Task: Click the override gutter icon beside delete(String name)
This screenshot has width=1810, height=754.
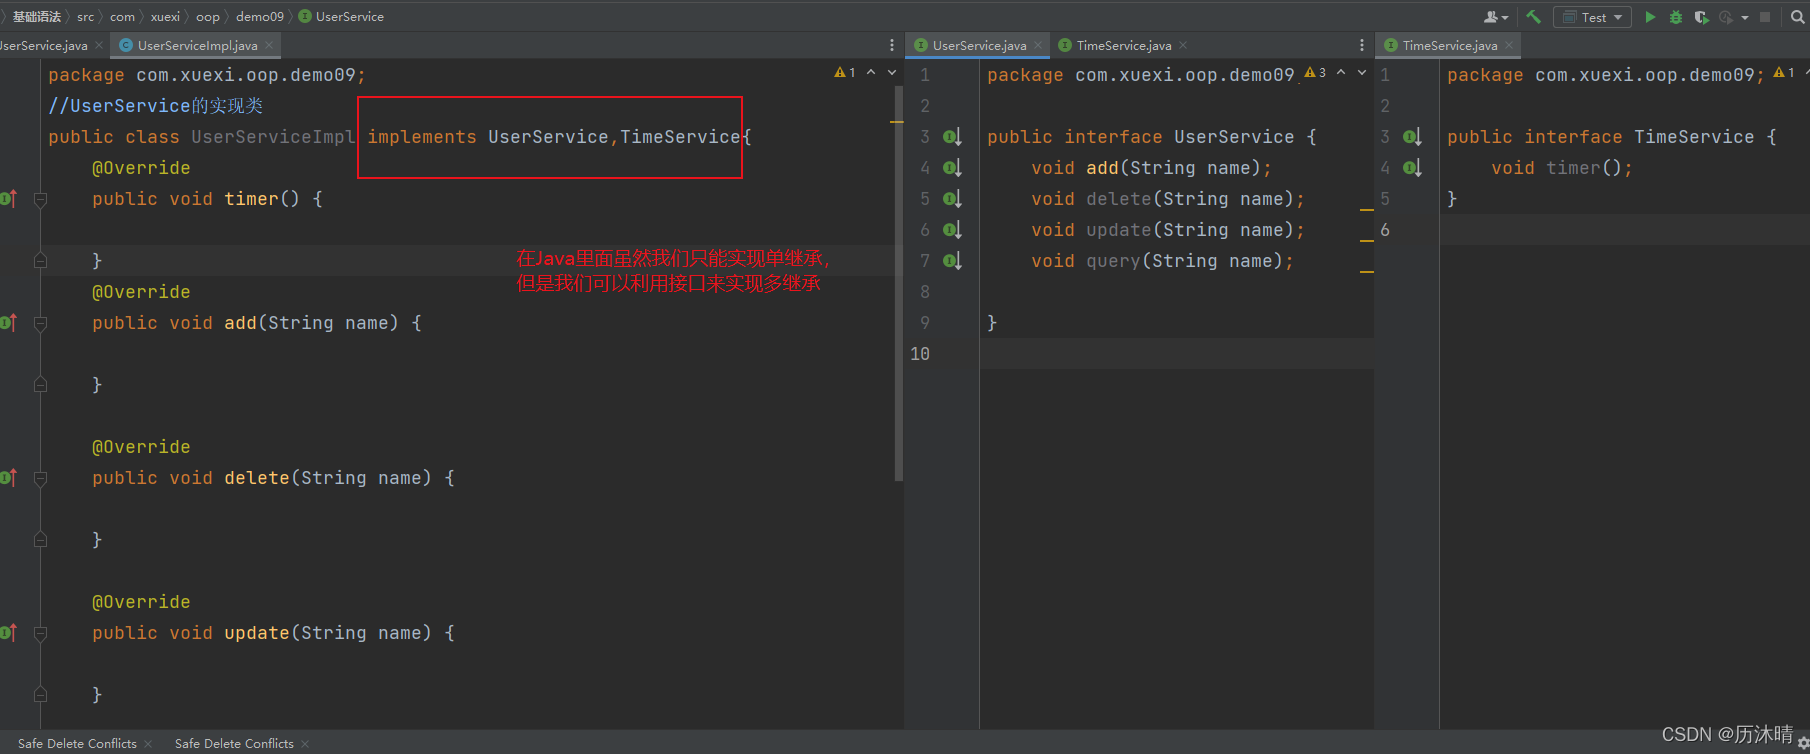Action: click(x=8, y=478)
